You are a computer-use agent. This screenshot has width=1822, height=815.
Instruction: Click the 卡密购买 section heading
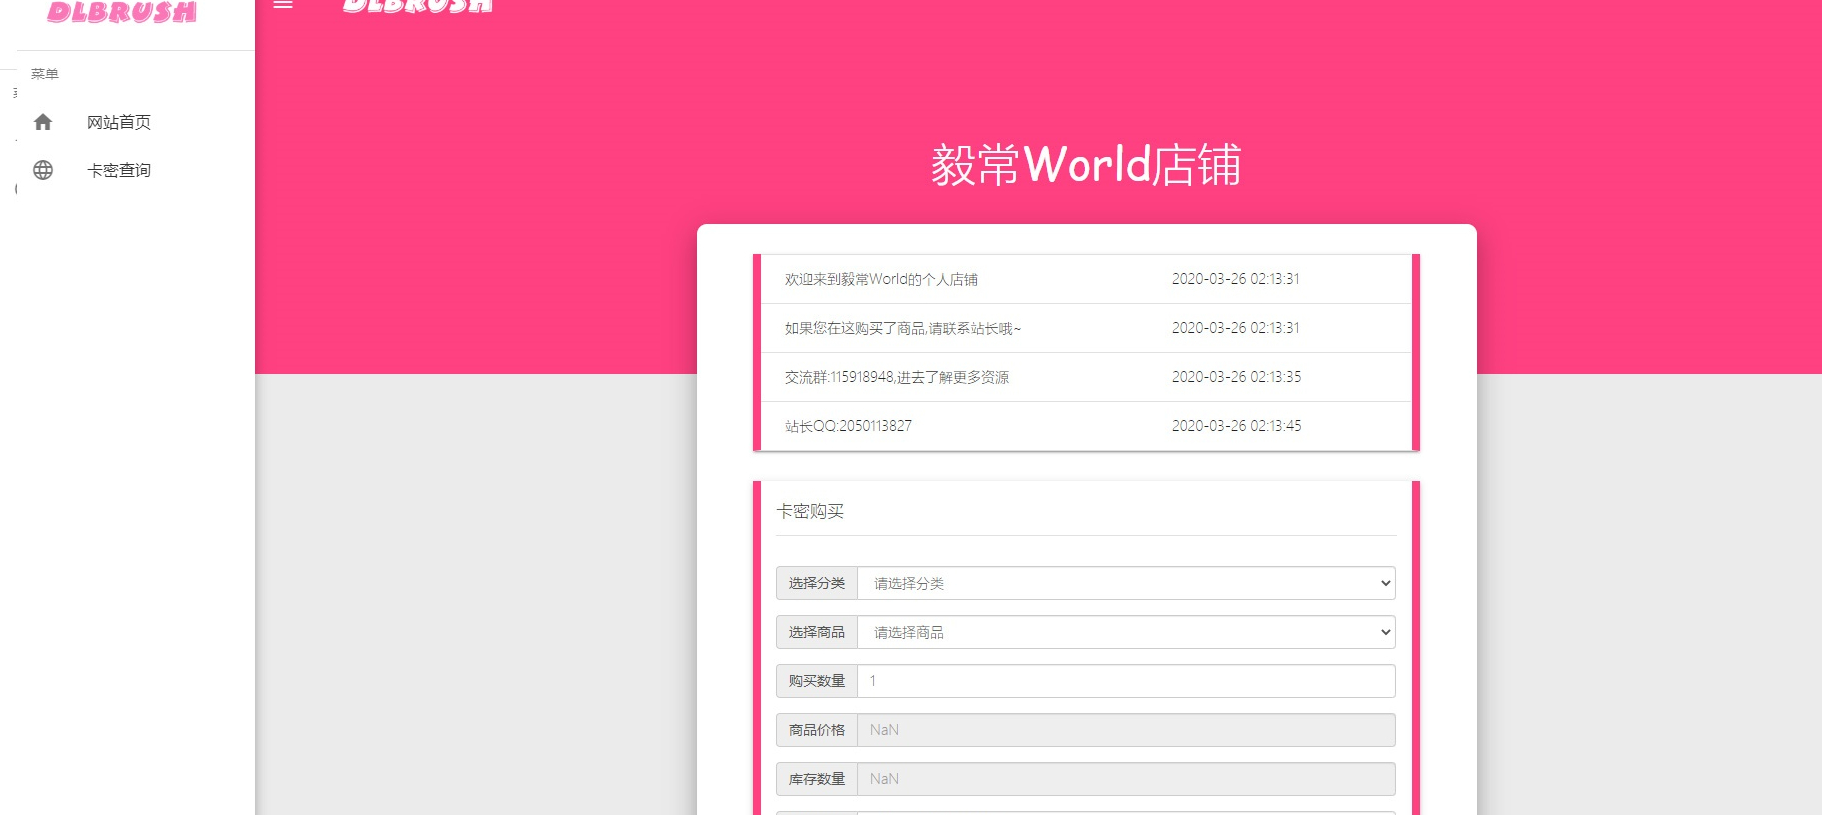(x=810, y=511)
